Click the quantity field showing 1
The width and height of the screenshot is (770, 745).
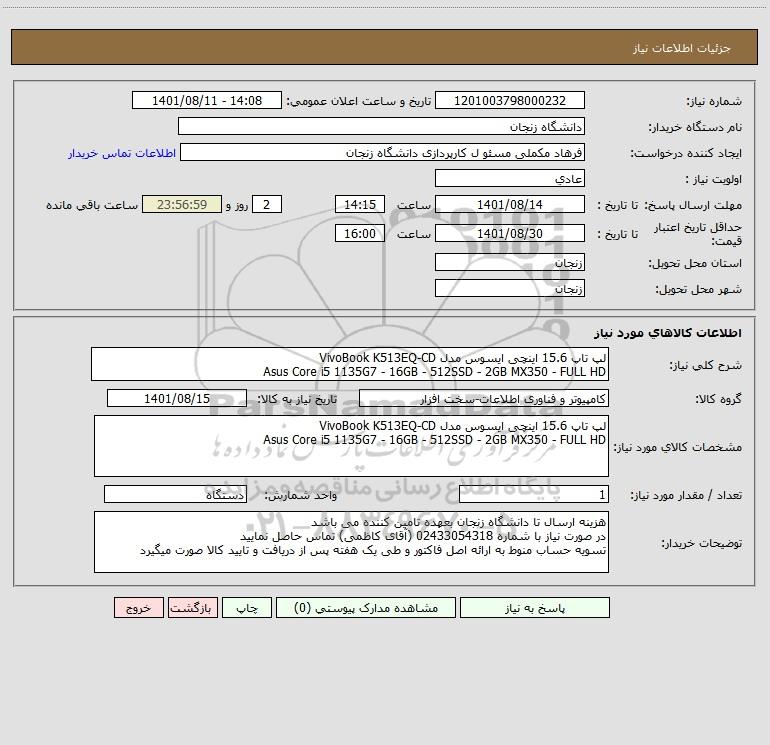pos(534,495)
